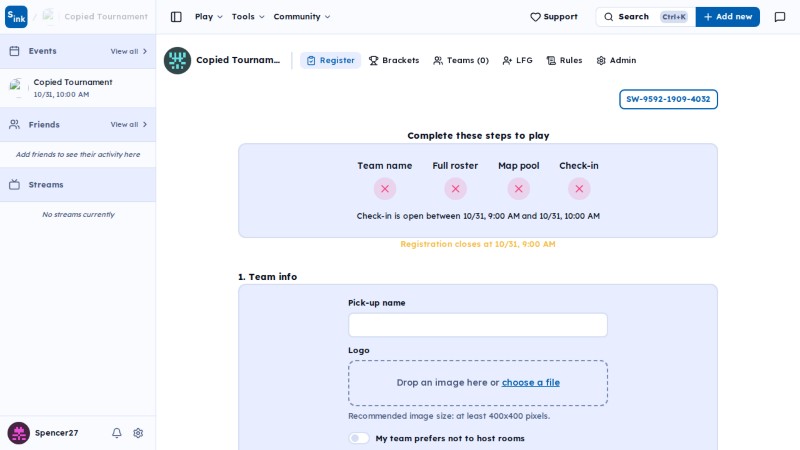Click the Copied Tournament header title
The width and height of the screenshot is (800, 450).
[x=238, y=60]
